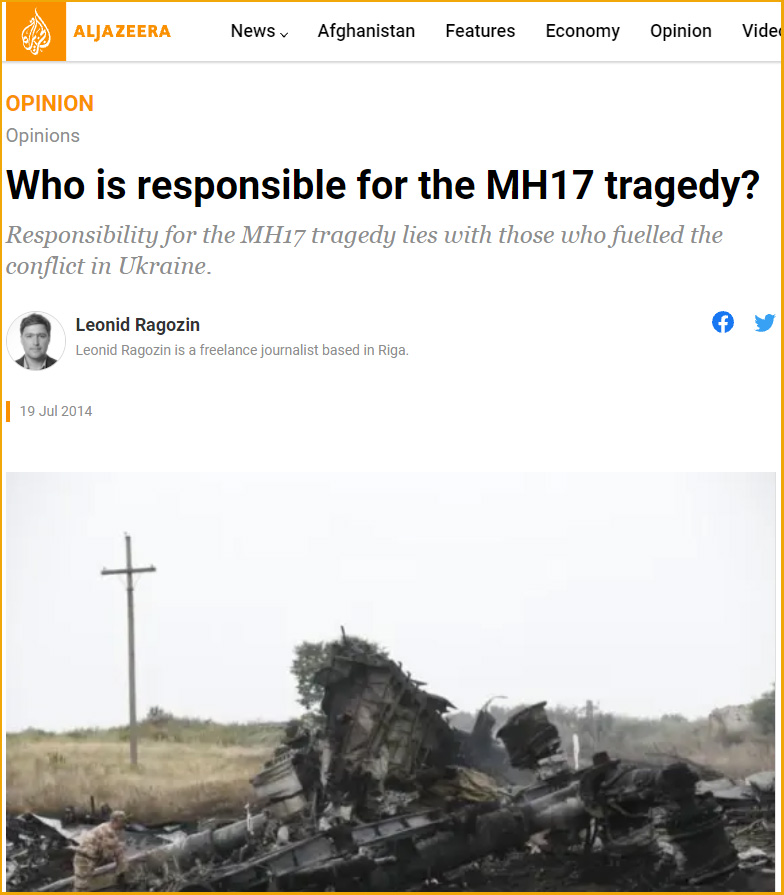The height and width of the screenshot is (895, 784).
Task: Click the Al Jazeera flame logo icon
Action: [35, 31]
